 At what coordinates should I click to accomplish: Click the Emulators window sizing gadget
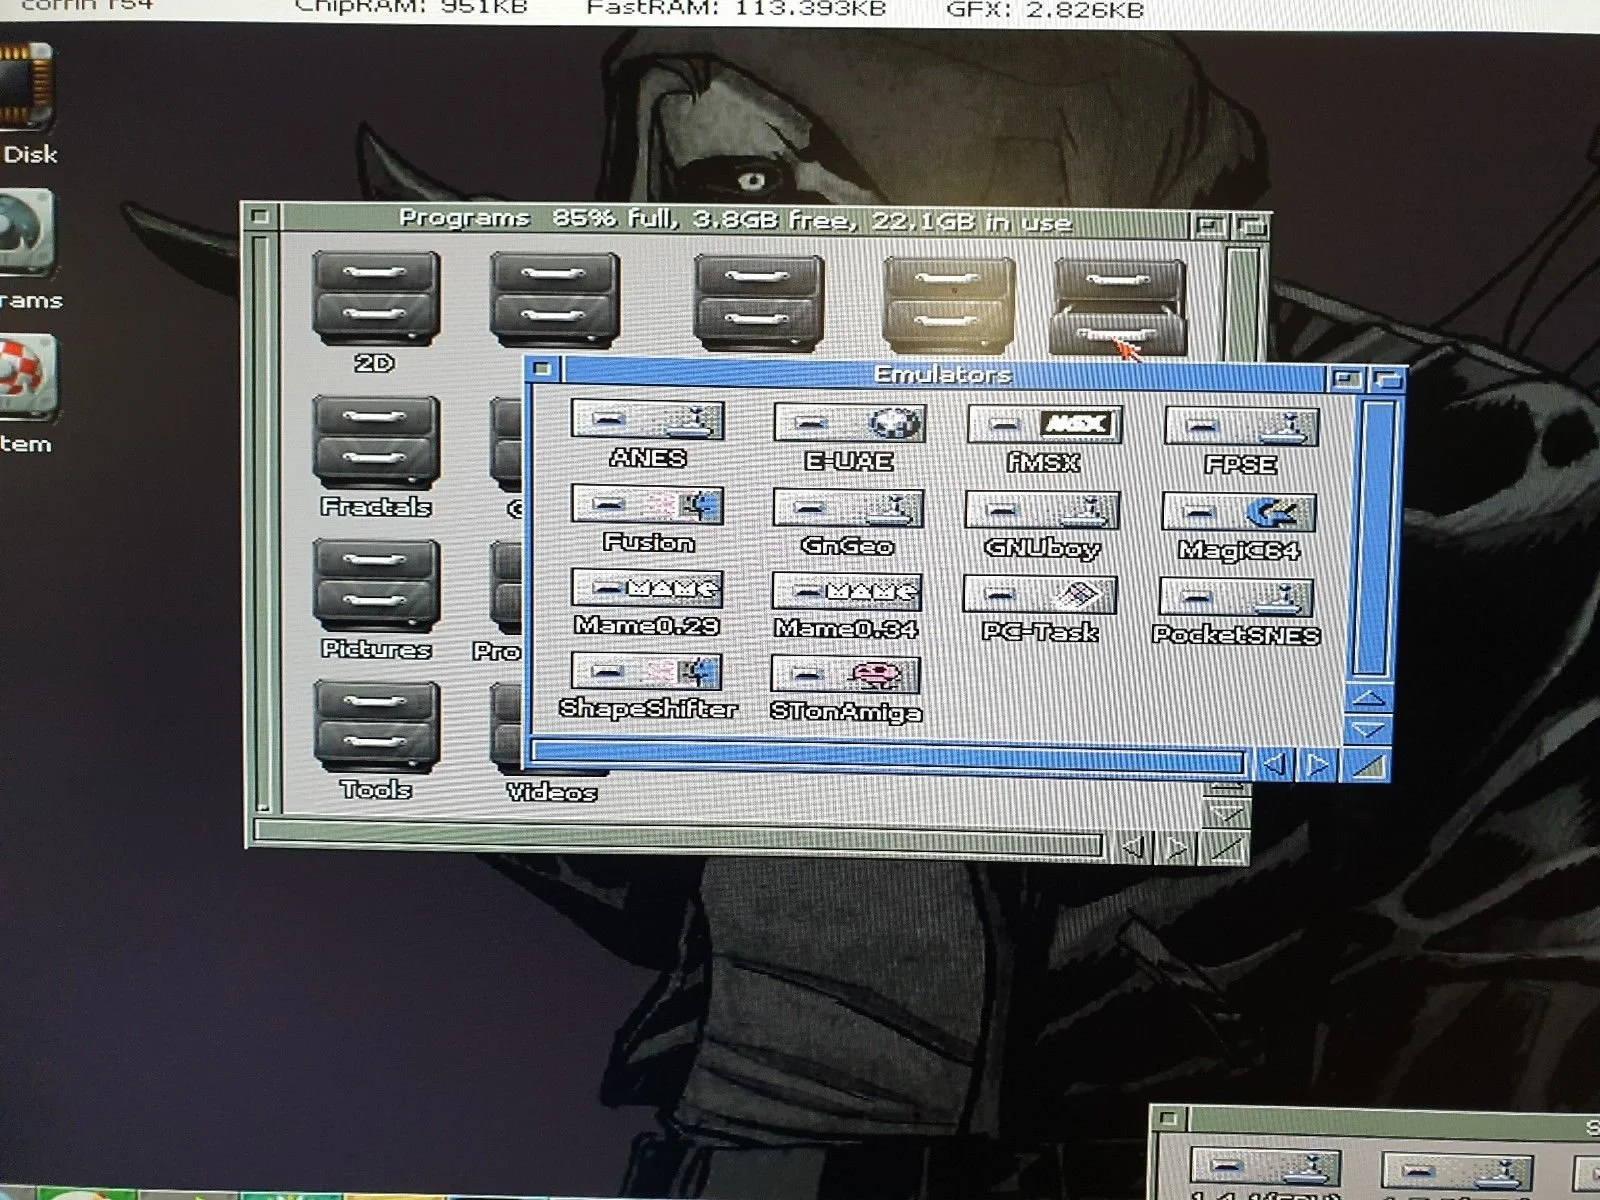pos(1366,766)
